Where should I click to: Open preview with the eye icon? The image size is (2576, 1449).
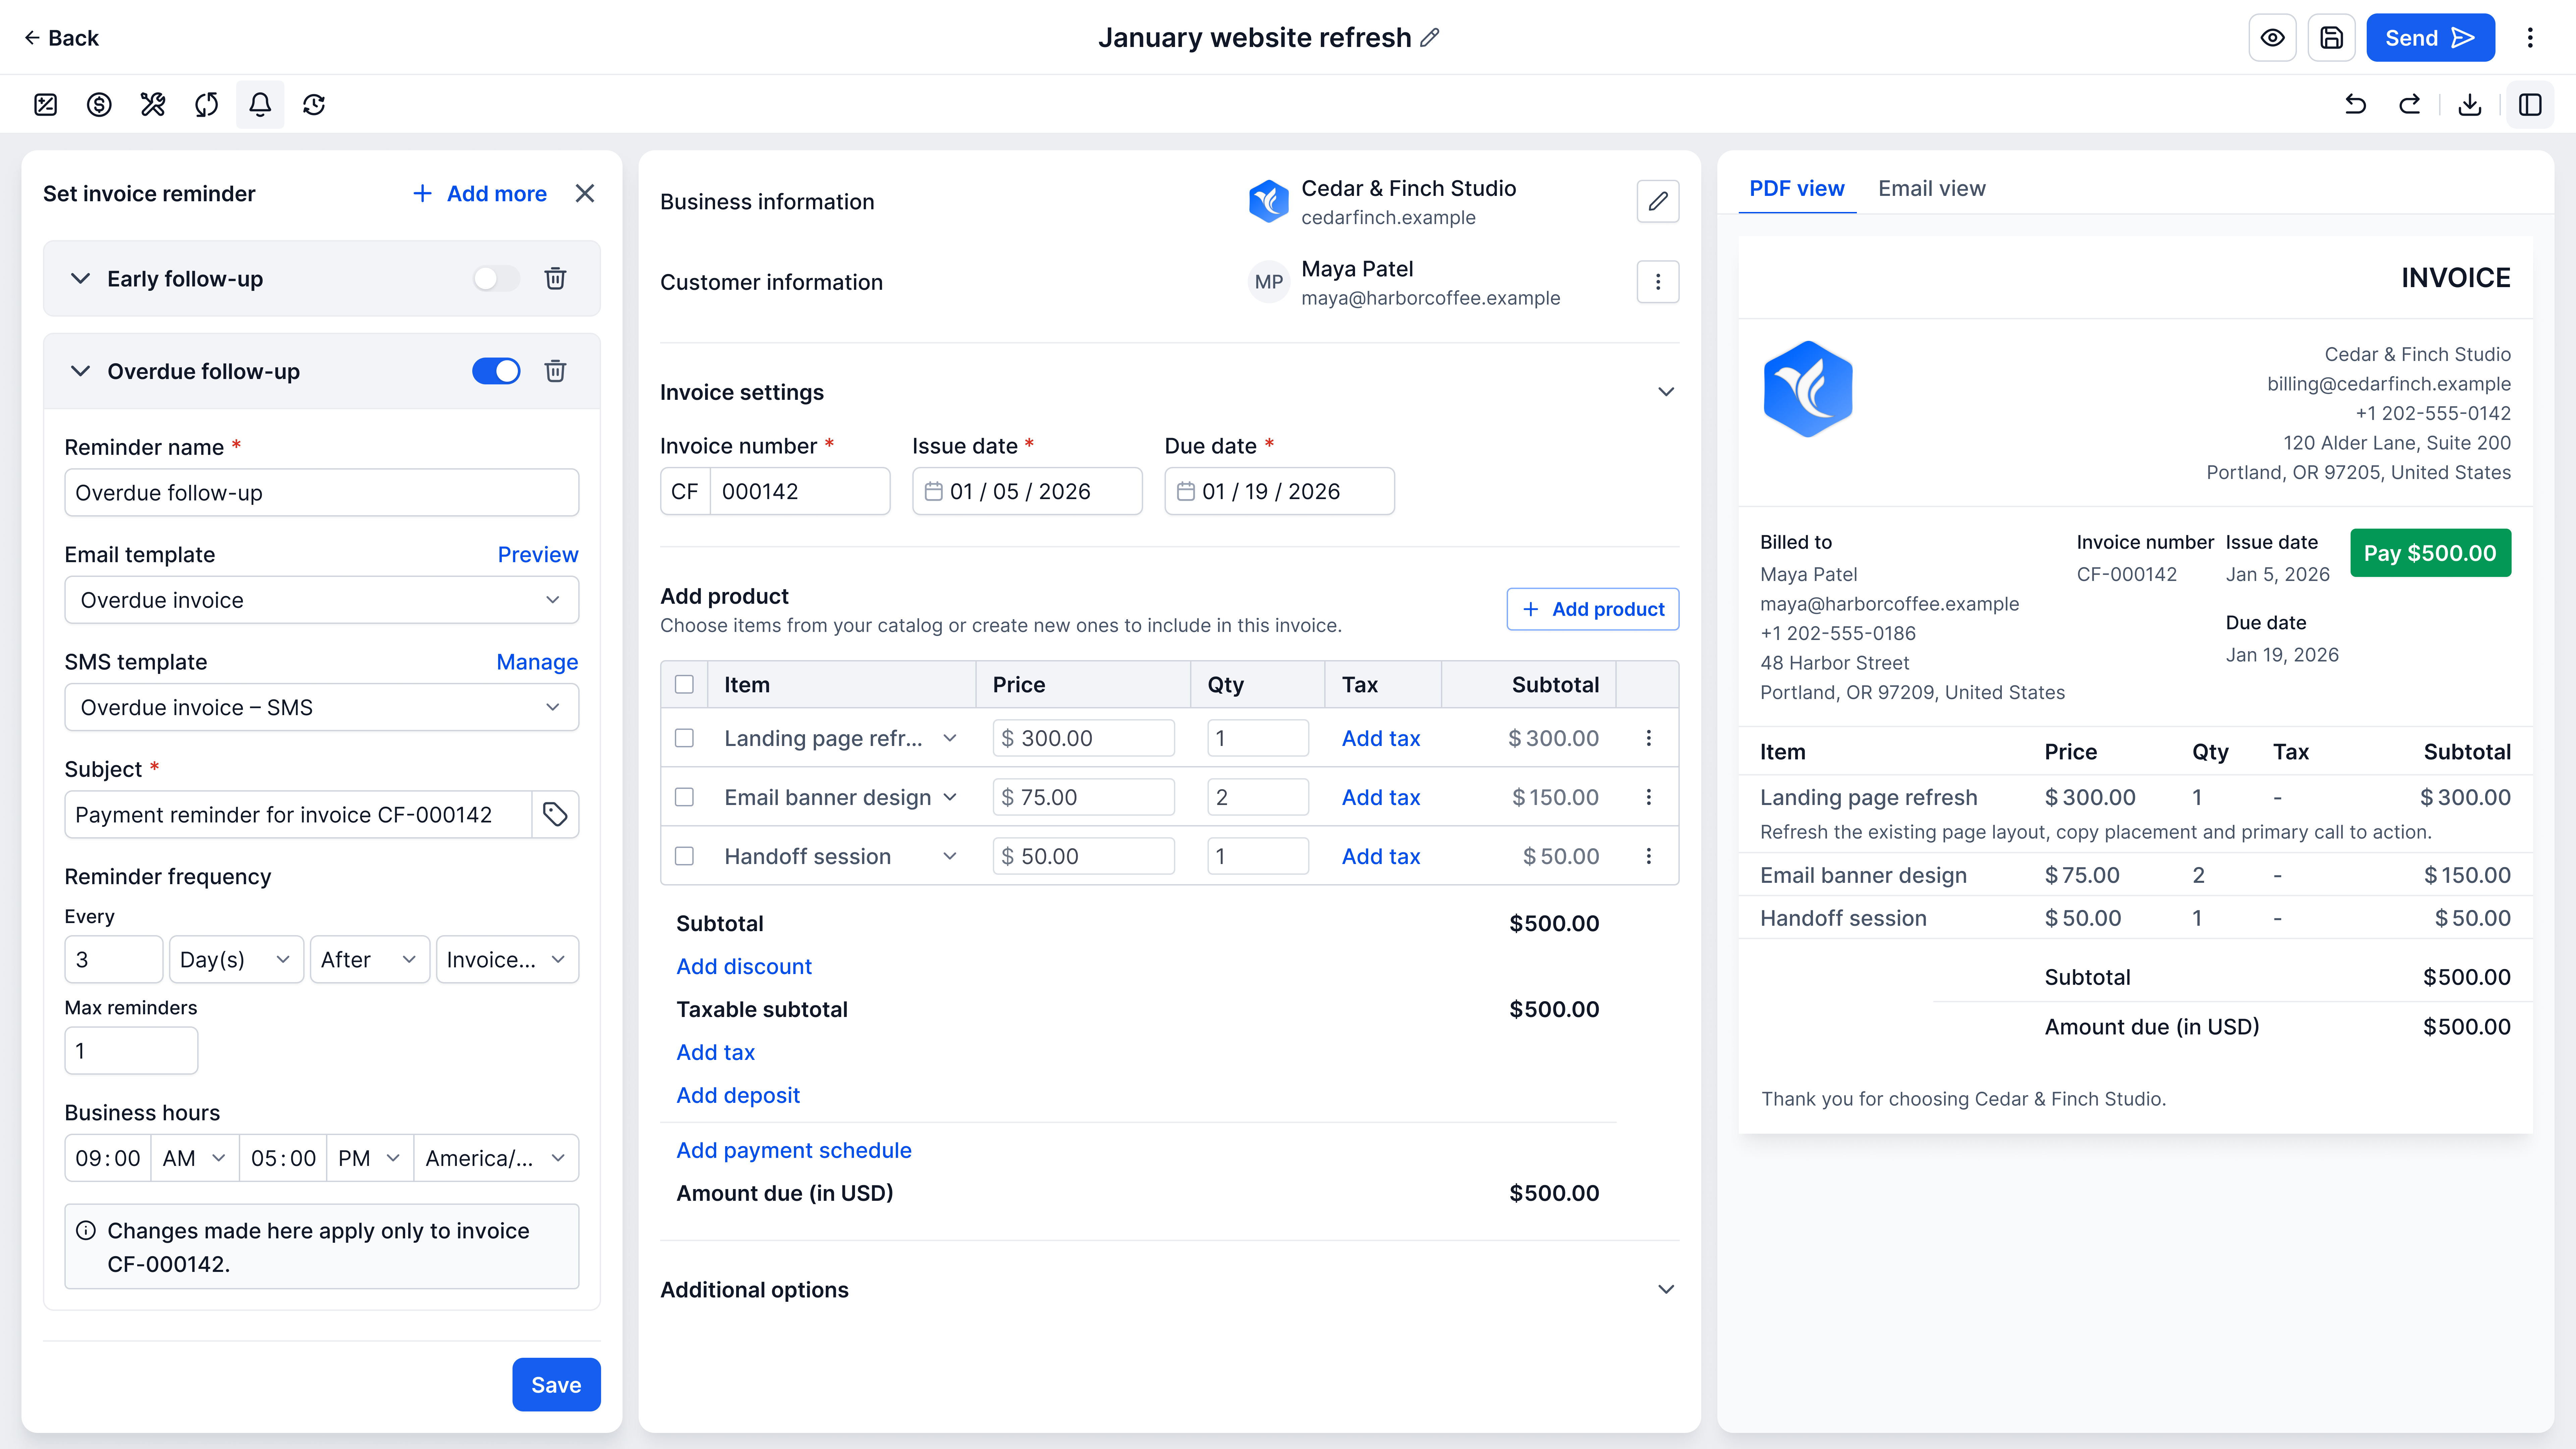point(2272,38)
